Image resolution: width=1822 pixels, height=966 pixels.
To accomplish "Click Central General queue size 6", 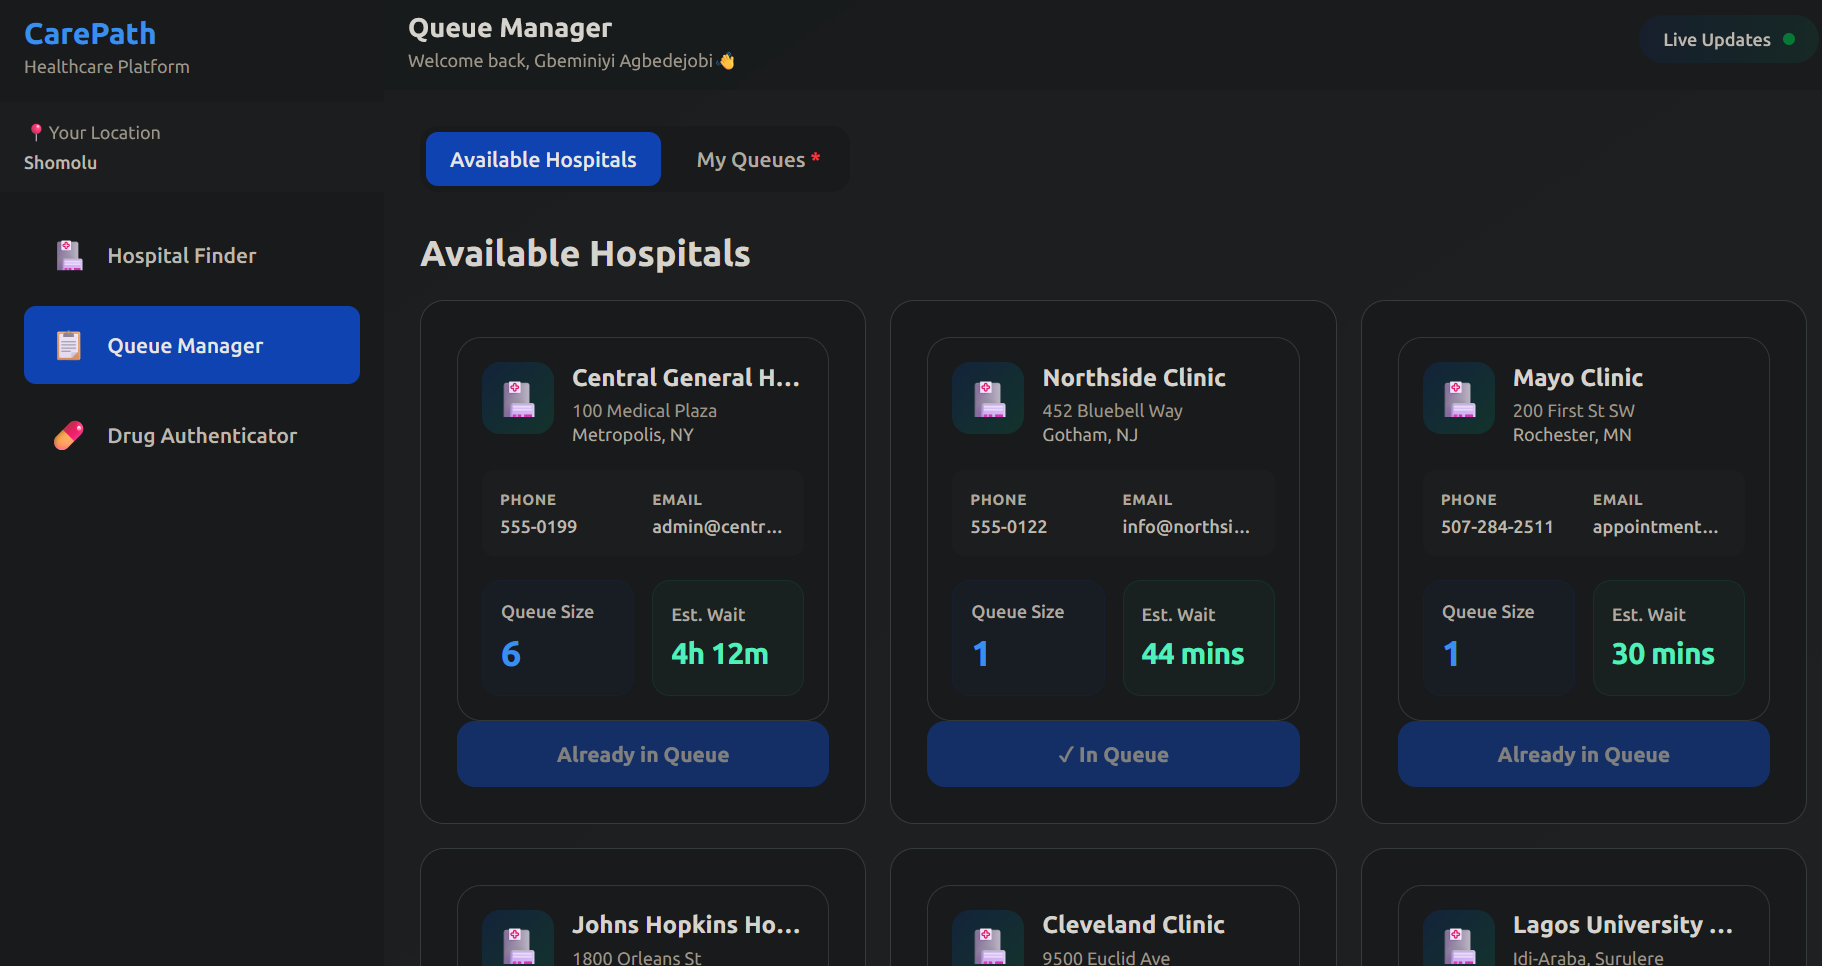I will (511, 654).
